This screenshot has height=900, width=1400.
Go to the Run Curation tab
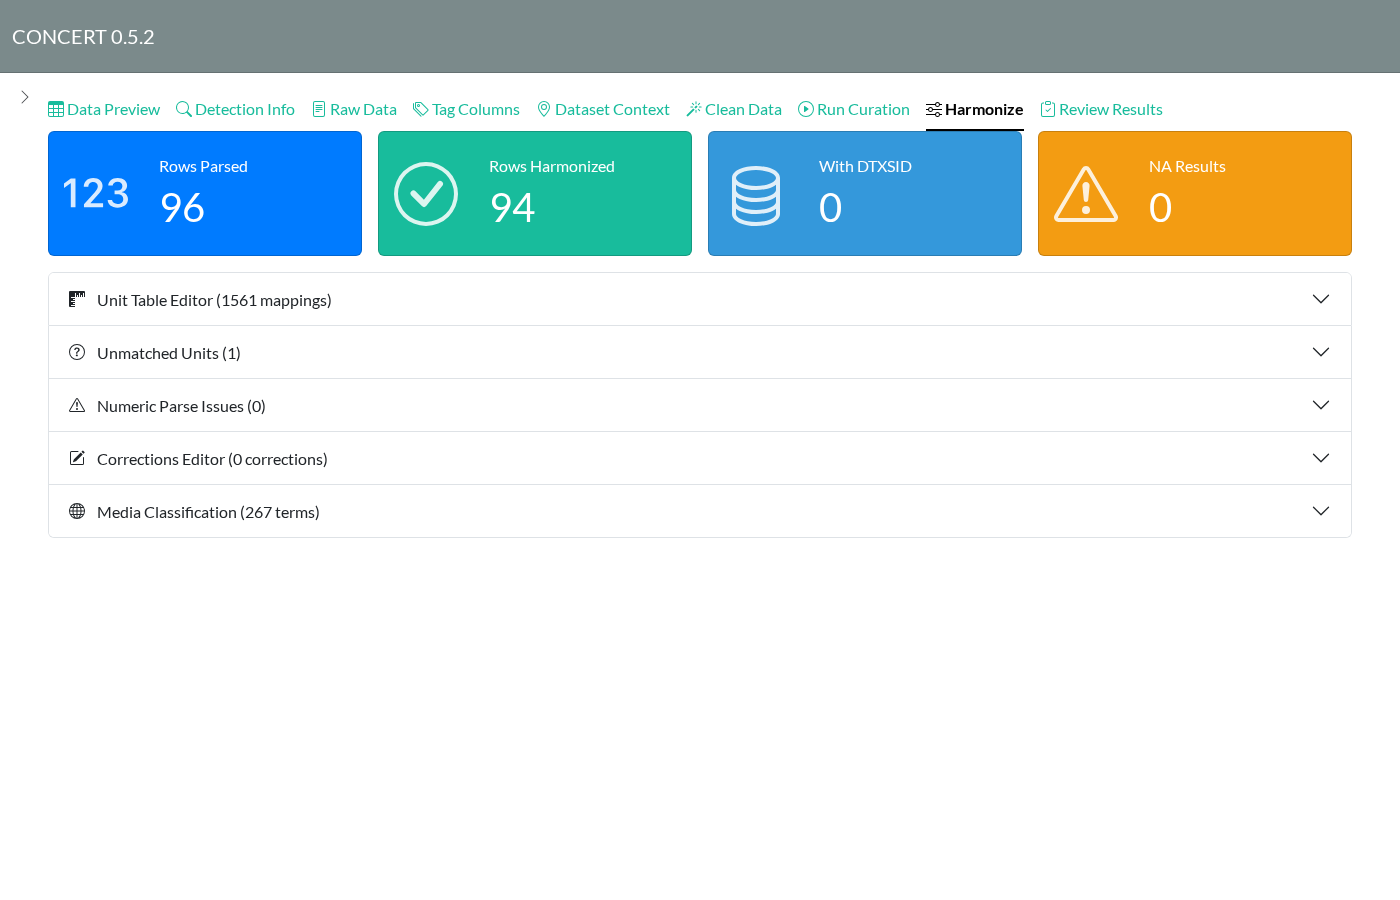854,109
